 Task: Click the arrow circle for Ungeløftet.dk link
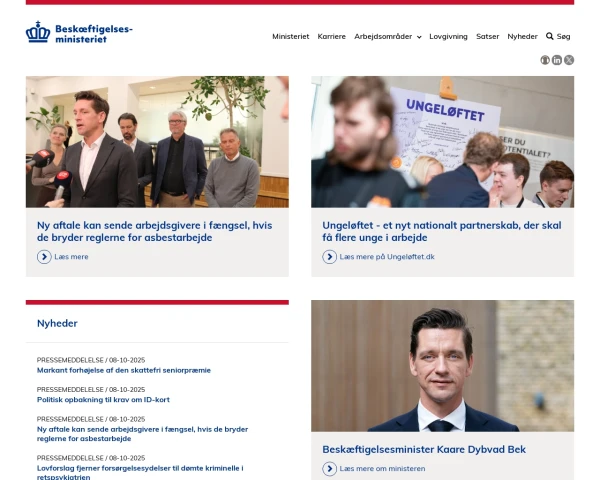(x=329, y=257)
